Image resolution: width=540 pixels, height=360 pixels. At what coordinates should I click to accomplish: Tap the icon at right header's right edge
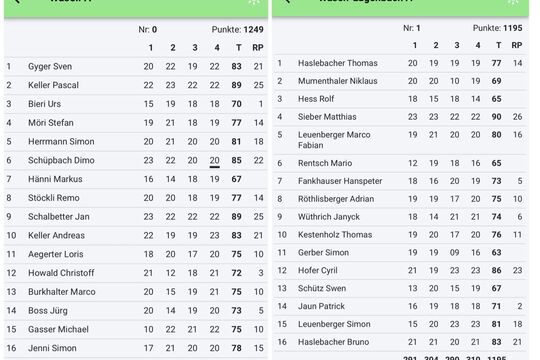(x=513, y=2)
